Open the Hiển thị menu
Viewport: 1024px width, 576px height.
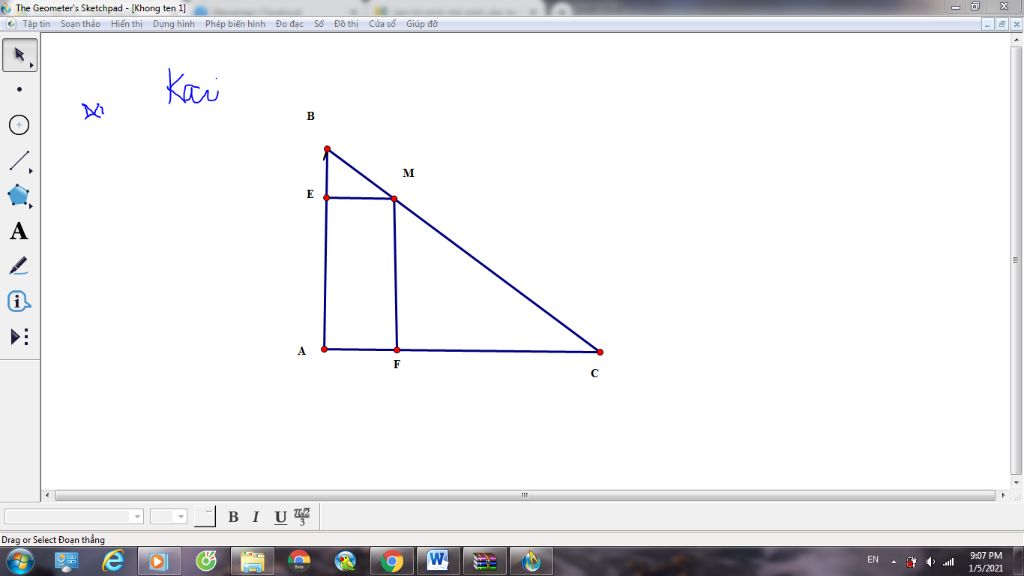tap(127, 24)
